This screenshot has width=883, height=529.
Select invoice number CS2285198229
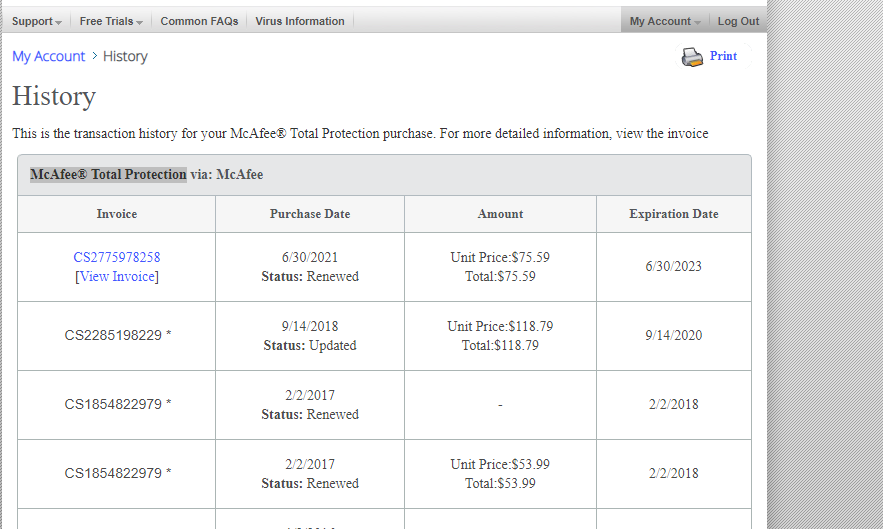(x=113, y=335)
